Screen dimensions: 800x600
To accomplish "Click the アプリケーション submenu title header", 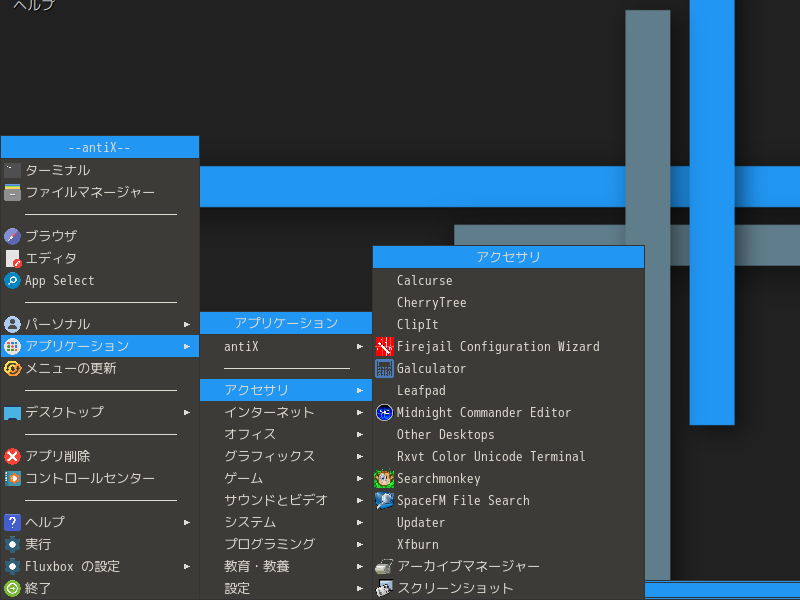I will click(x=286, y=323).
